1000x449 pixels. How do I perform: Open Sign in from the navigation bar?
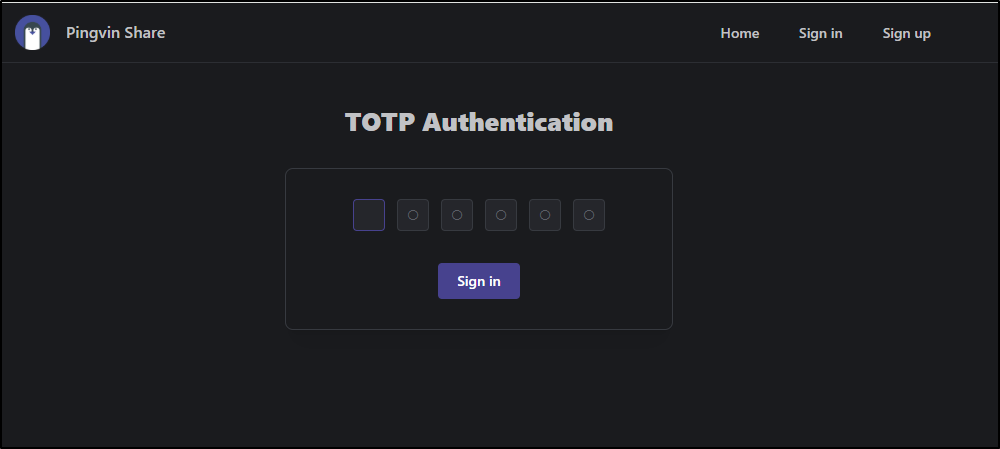(x=820, y=33)
